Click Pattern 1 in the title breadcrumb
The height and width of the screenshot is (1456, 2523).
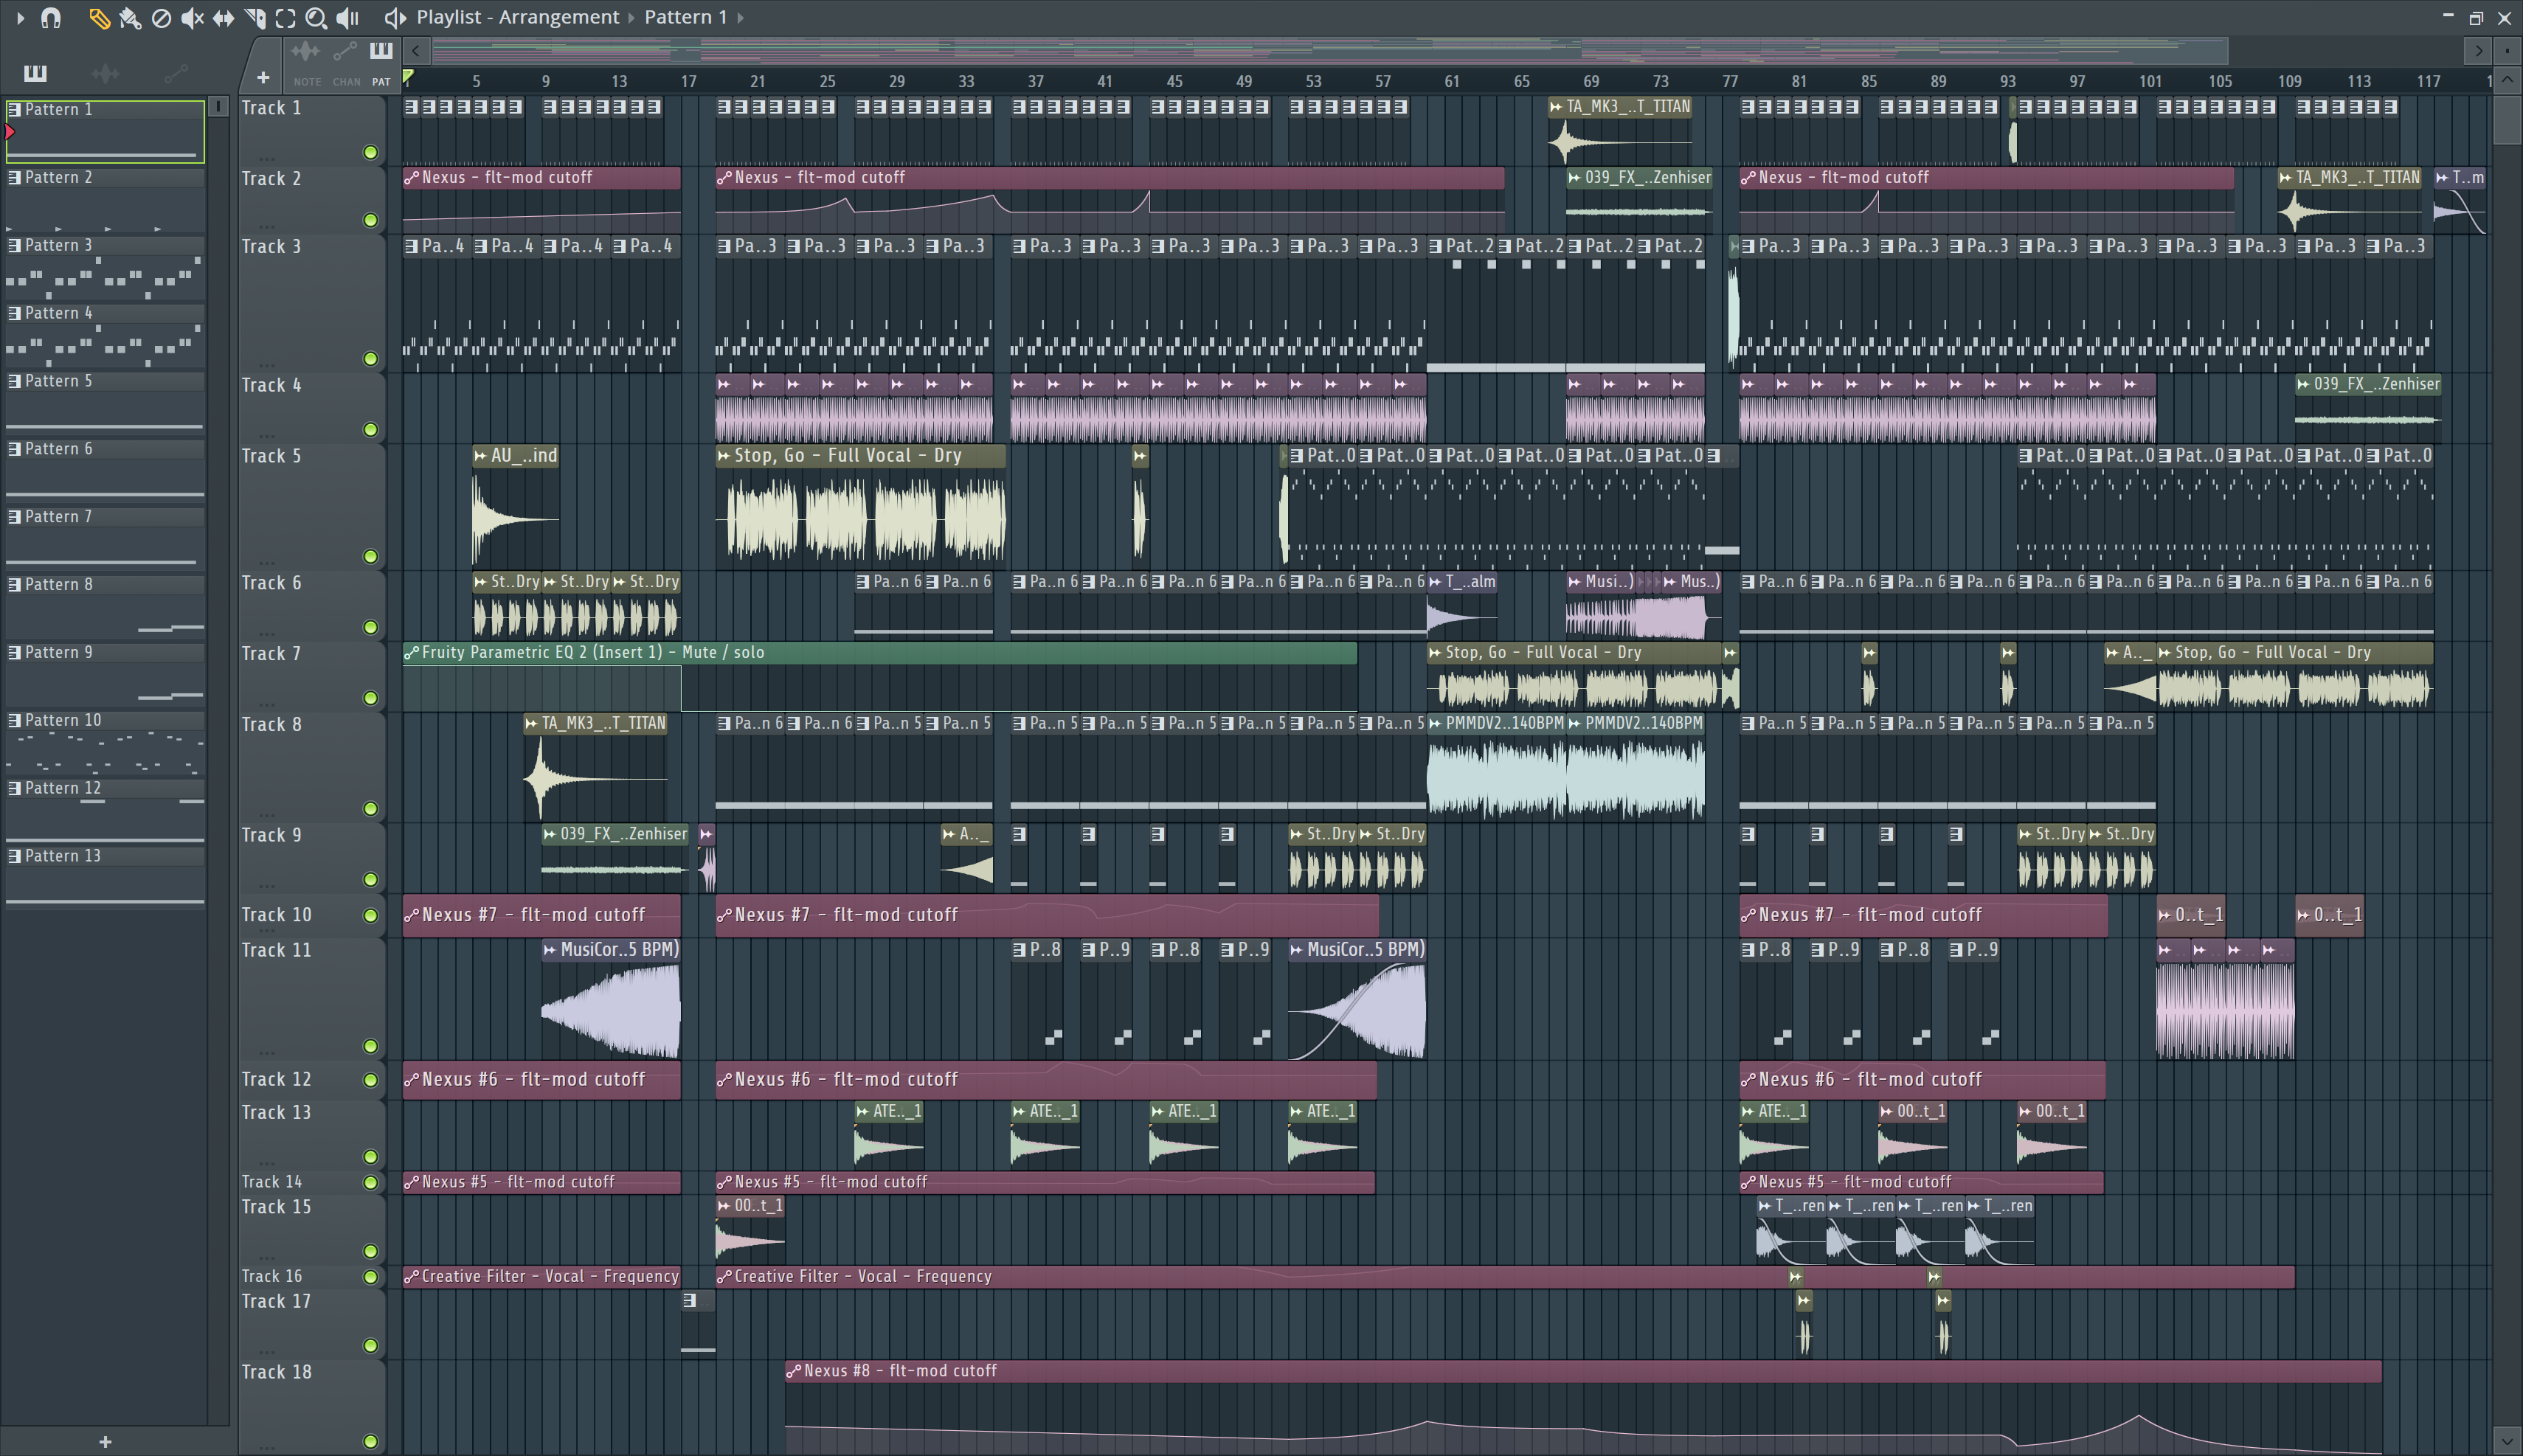tap(685, 17)
